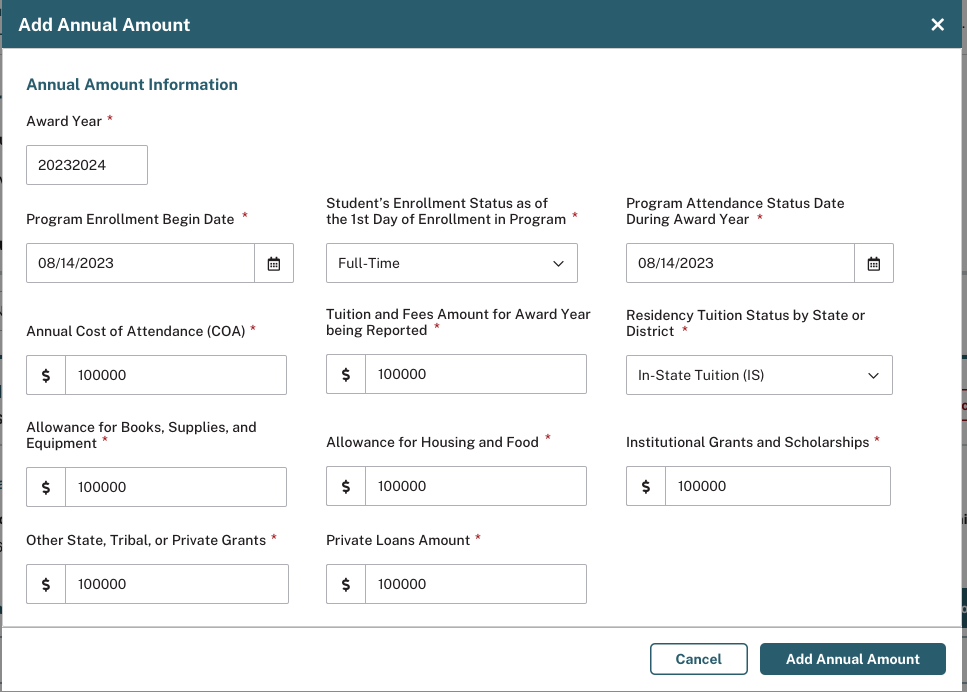
Task: Select Other State, Tribal, or Private Grants field
Action: [177, 584]
